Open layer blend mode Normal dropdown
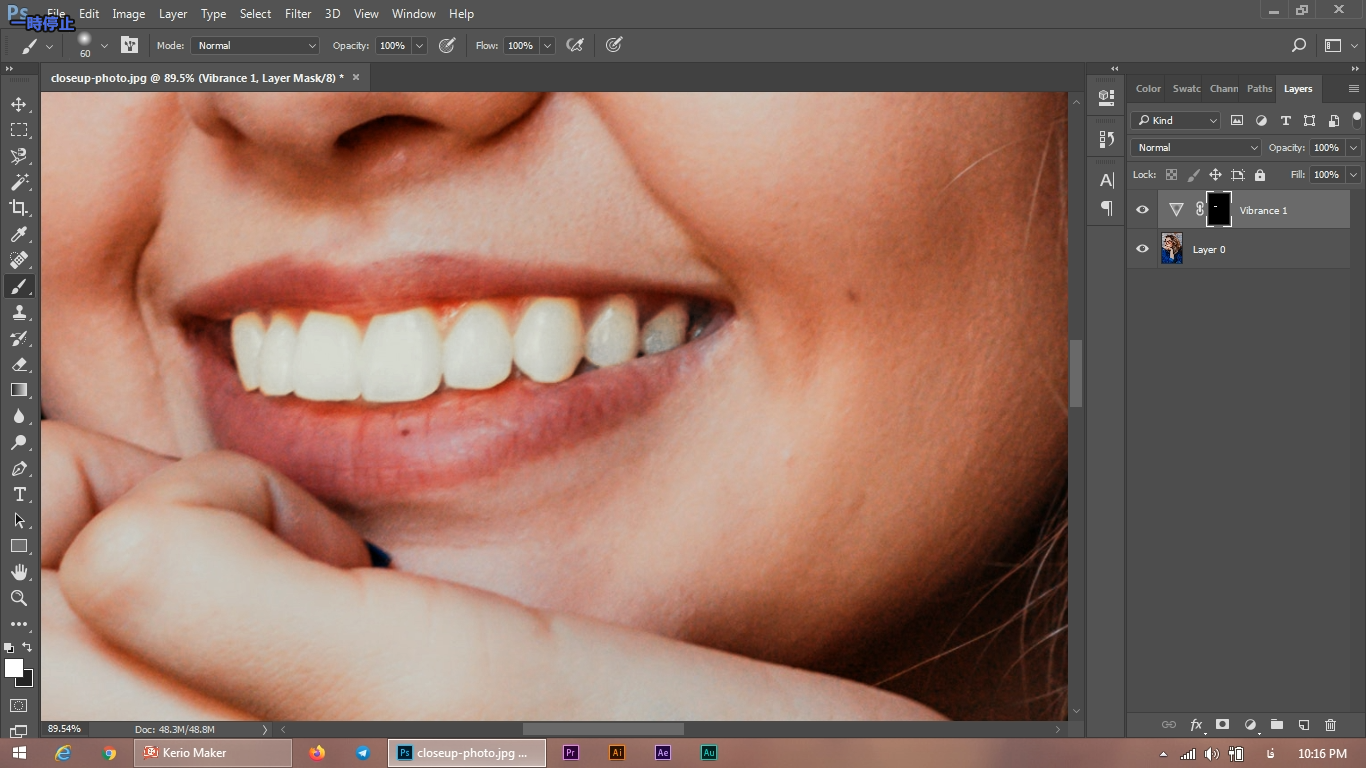Screen dimensions: 1366x768 pyautogui.click(x=1196, y=147)
